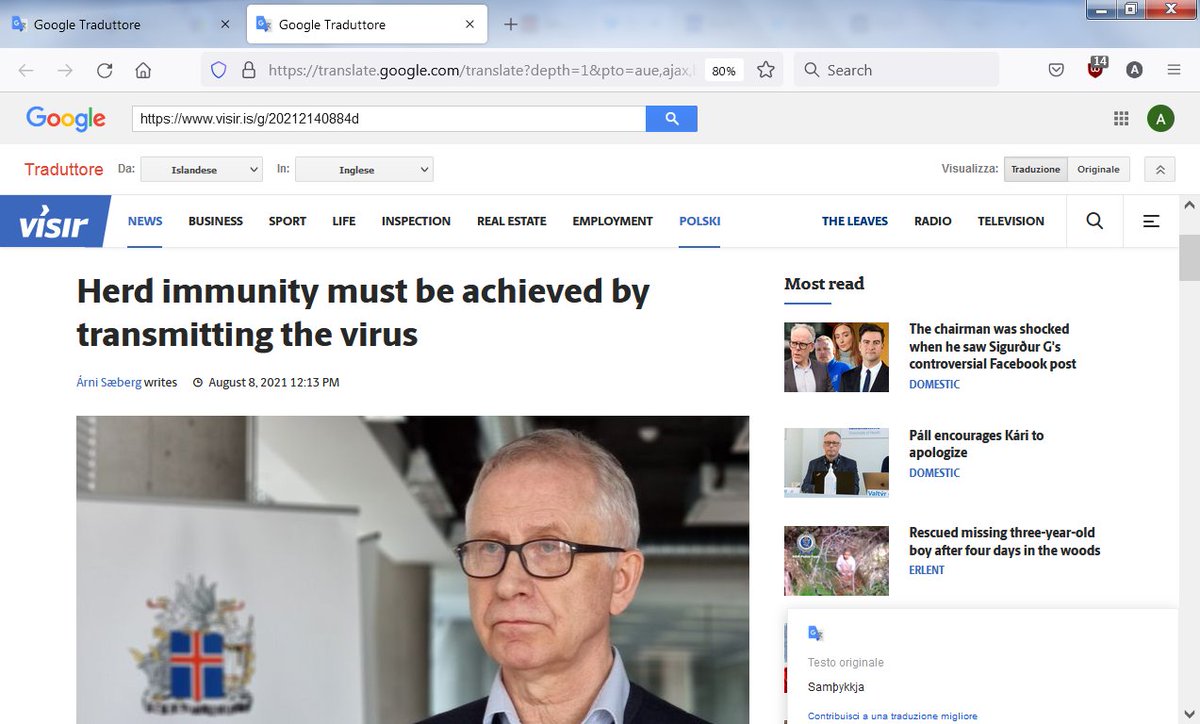Click the visir.is URL input field
The image size is (1200, 724).
coord(389,118)
